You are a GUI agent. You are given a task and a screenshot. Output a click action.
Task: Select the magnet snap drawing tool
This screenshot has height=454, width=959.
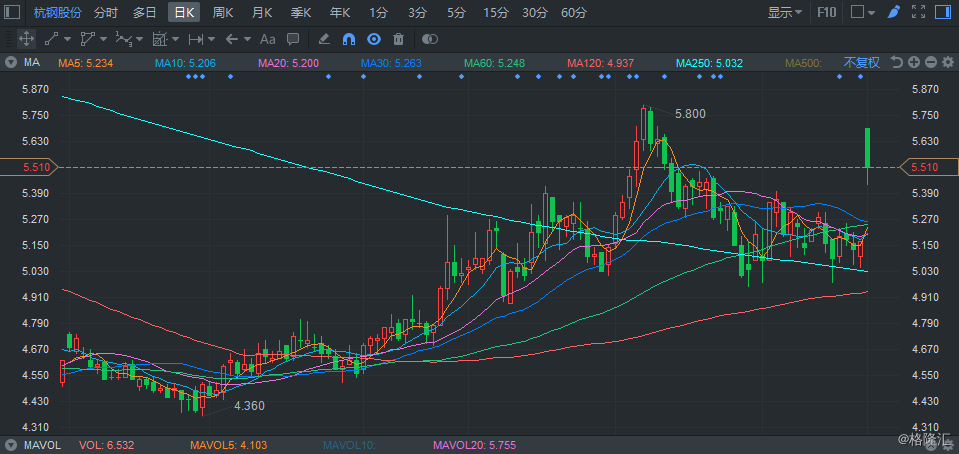coord(349,39)
